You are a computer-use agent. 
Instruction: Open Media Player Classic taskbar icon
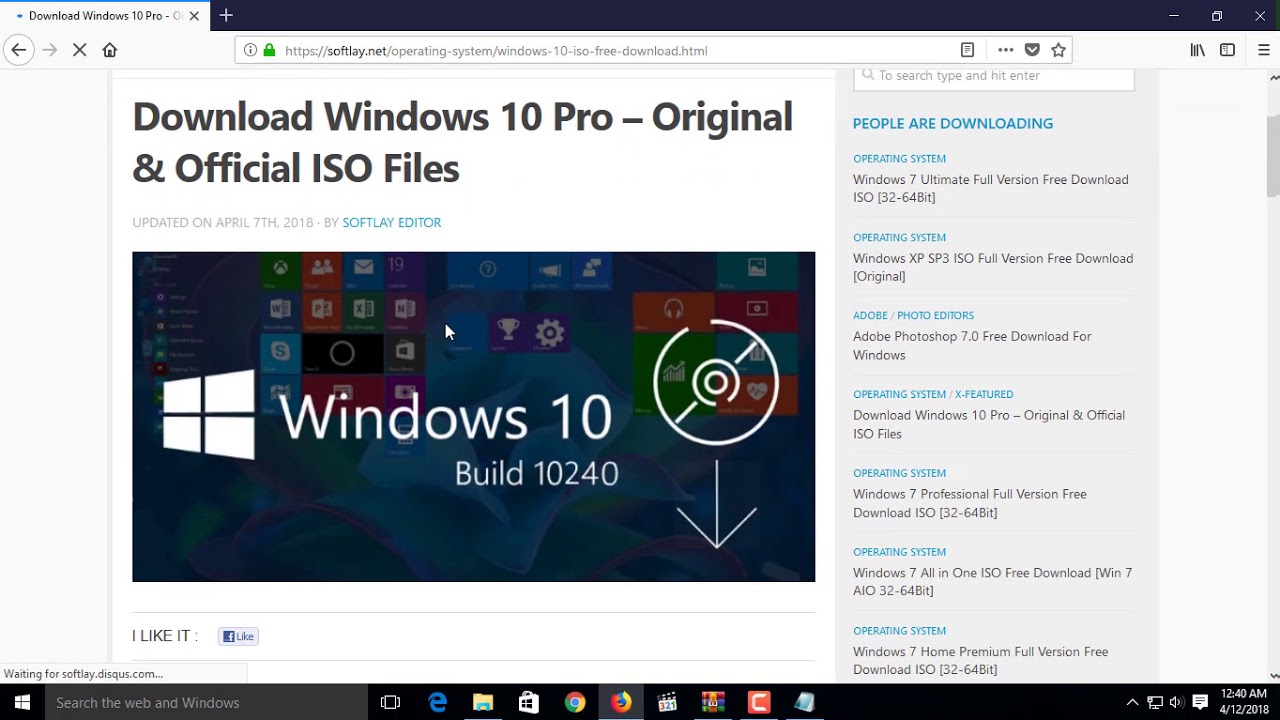(x=667, y=702)
